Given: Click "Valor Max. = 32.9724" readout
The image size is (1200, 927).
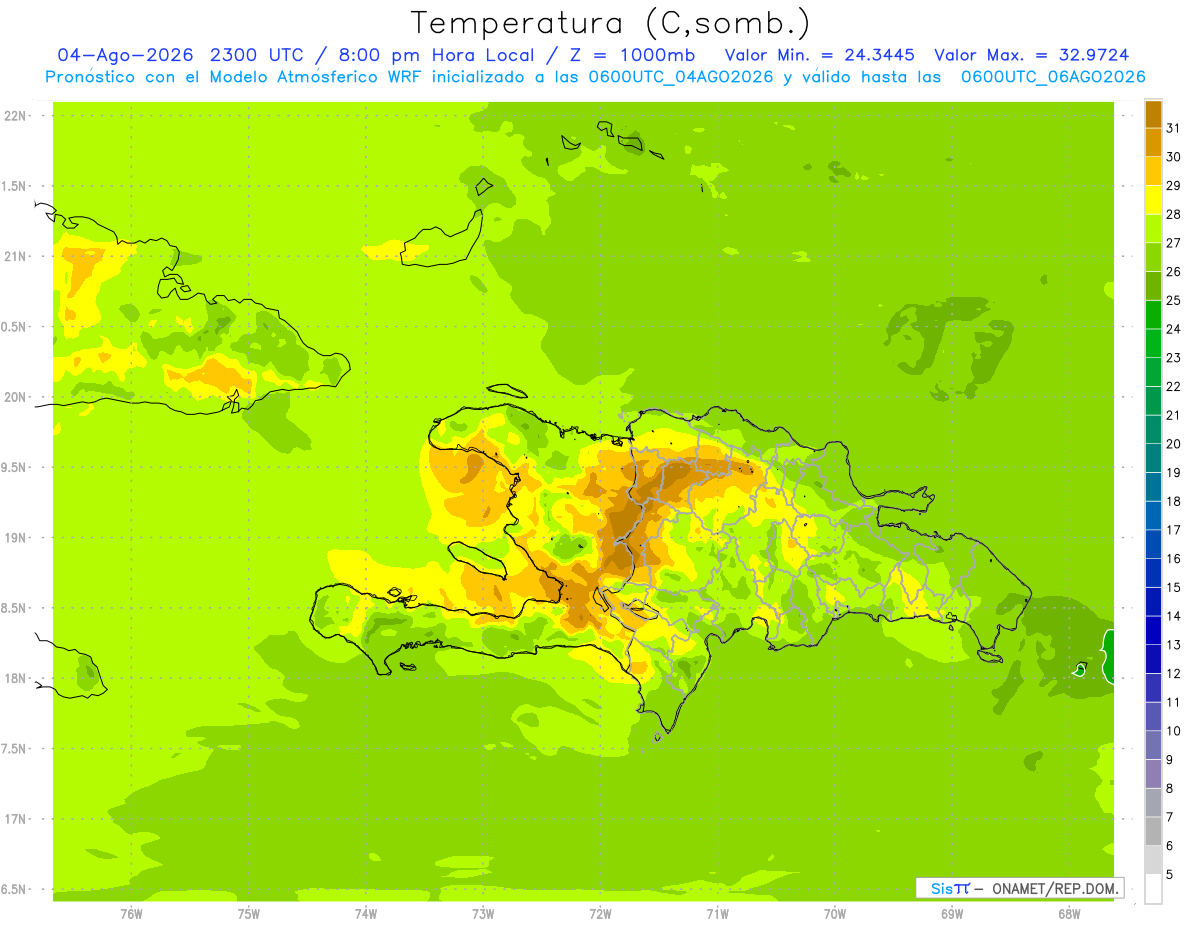Looking at the screenshot, I should tap(1031, 55).
